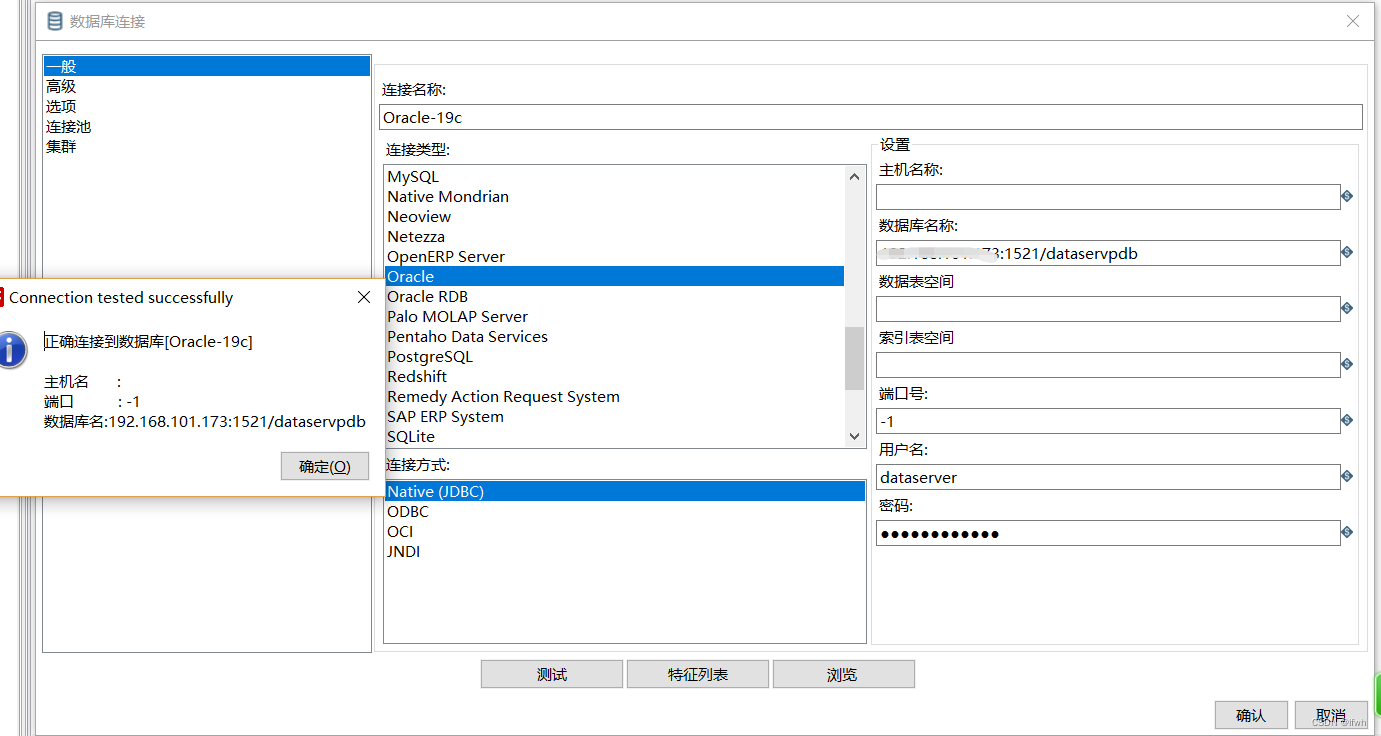
Task: Click the info icon in success dialog
Action: click(11, 350)
